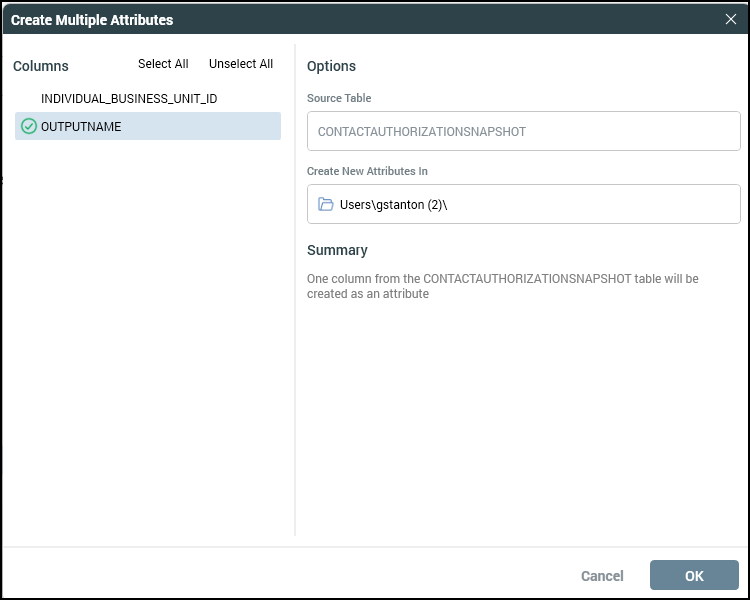Click the Columns heading
This screenshot has width=750, height=600.
click(x=41, y=66)
